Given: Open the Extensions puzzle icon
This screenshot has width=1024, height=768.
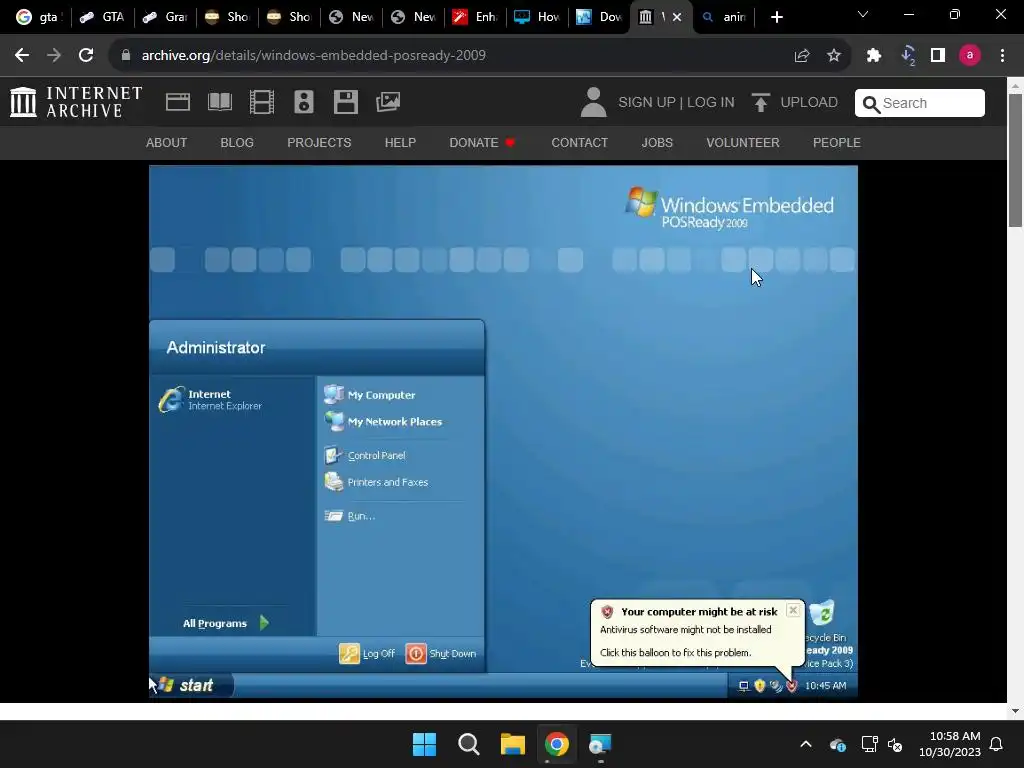Looking at the screenshot, I should (x=874, y=56).
